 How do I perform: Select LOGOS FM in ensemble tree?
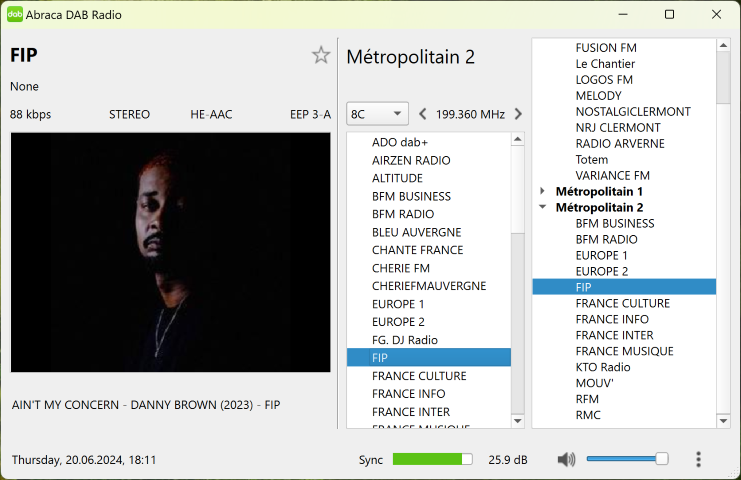(604, 79)
